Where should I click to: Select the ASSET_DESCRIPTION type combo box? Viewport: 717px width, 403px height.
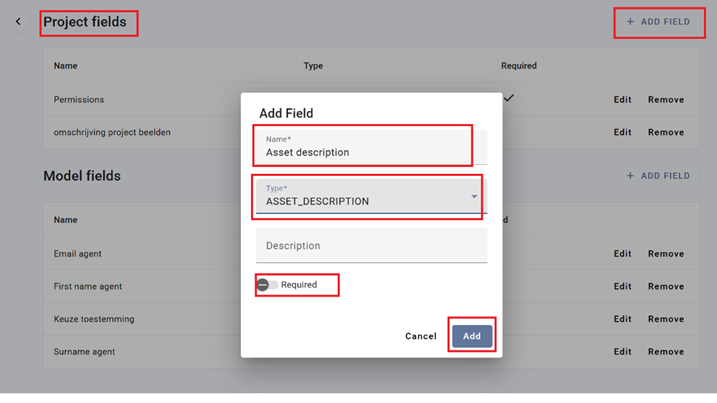click(x=371, y=196)
